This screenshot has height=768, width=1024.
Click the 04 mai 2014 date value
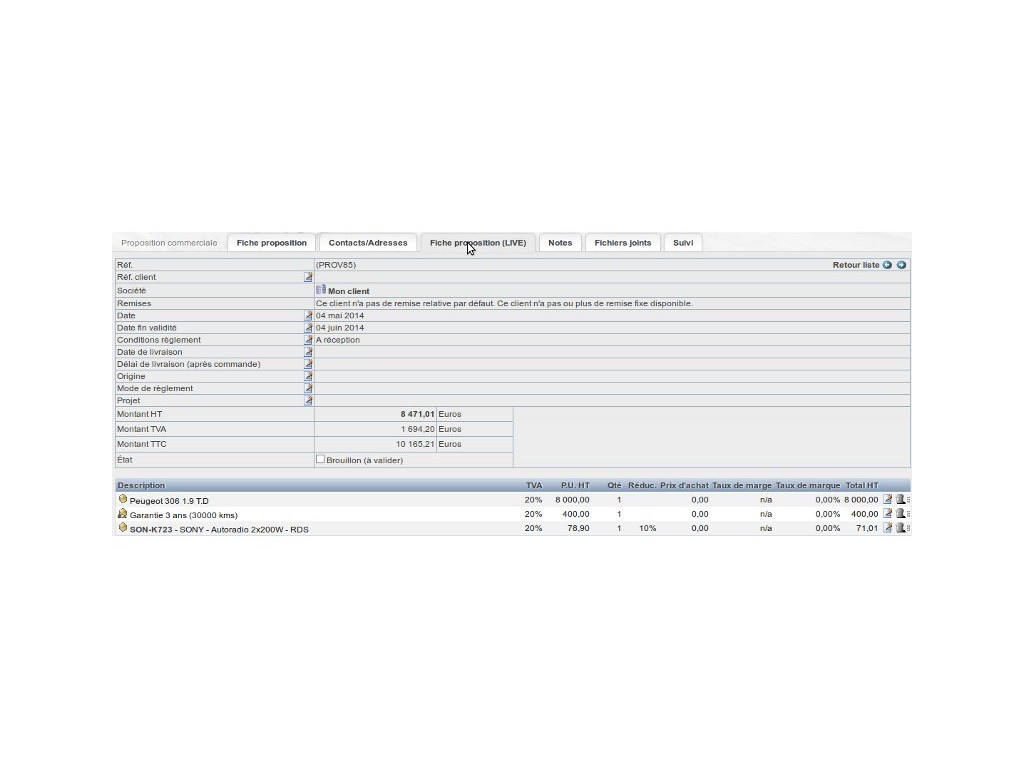click(340, 315)
